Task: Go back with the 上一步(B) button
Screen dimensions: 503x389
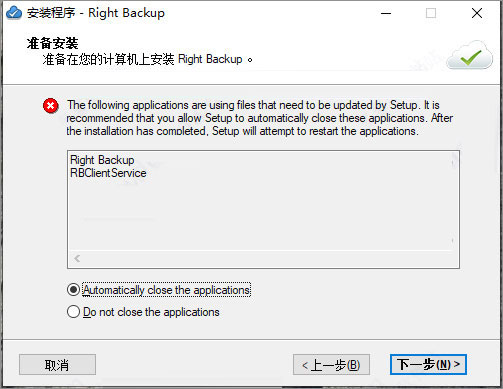Action: click(x=331, y=364)
